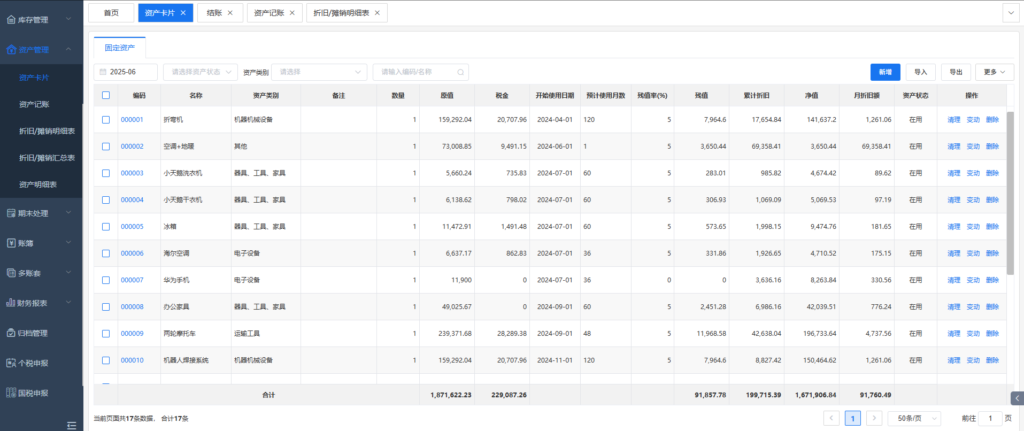Expand the 期末处理 sidebar menu chevron
The width and height of the screenshot is (1024, 431).
69,212
